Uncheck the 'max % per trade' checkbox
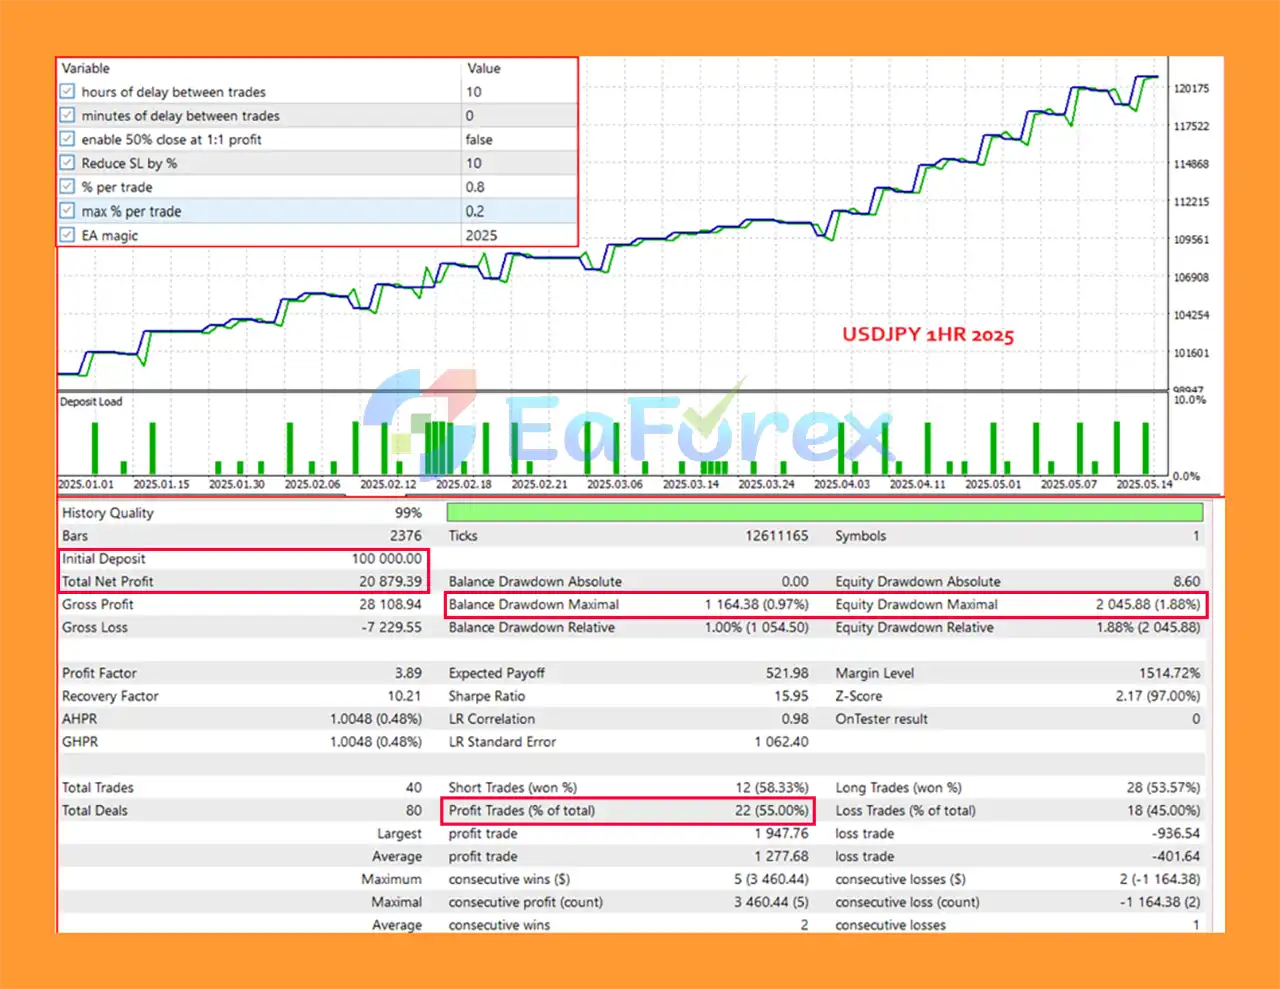This screenshot has height=989, width=1280. click(68, 211)
